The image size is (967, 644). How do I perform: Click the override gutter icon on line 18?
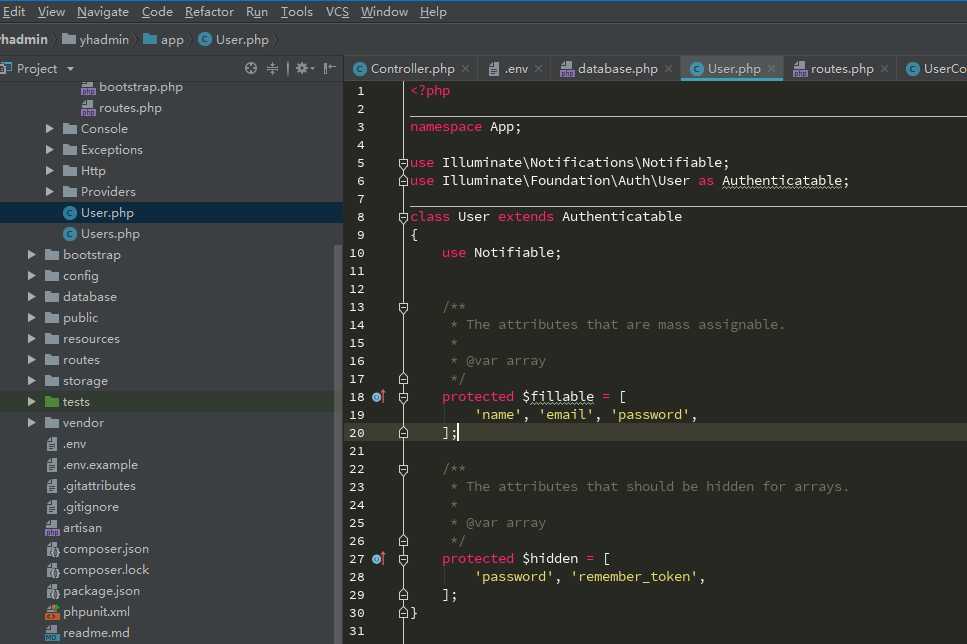click(x=379, y=397)
